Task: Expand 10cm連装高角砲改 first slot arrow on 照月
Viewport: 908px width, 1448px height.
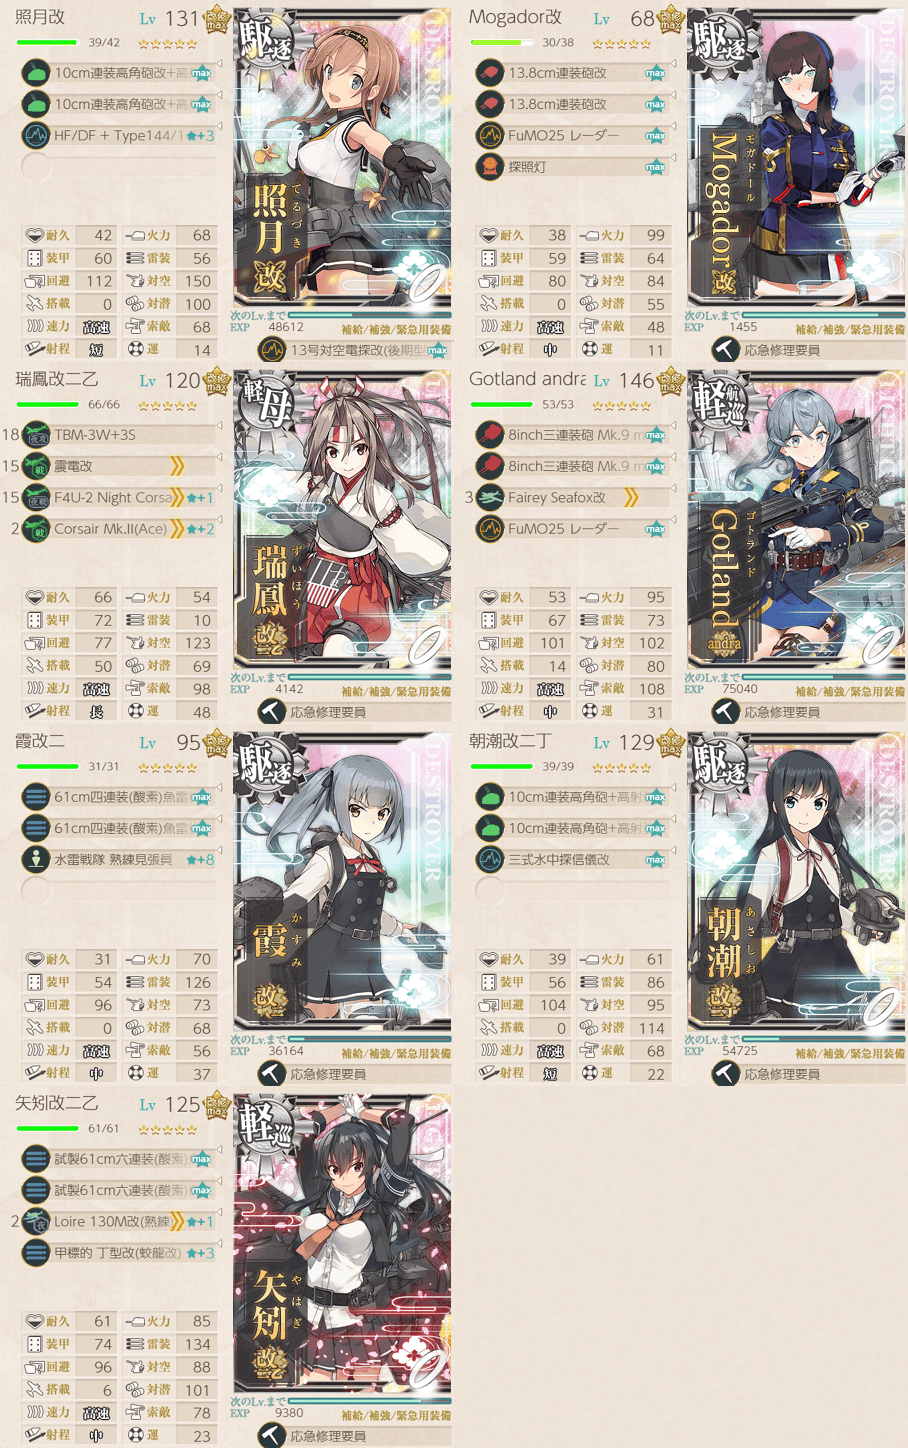Action: (x=218, y=65)
